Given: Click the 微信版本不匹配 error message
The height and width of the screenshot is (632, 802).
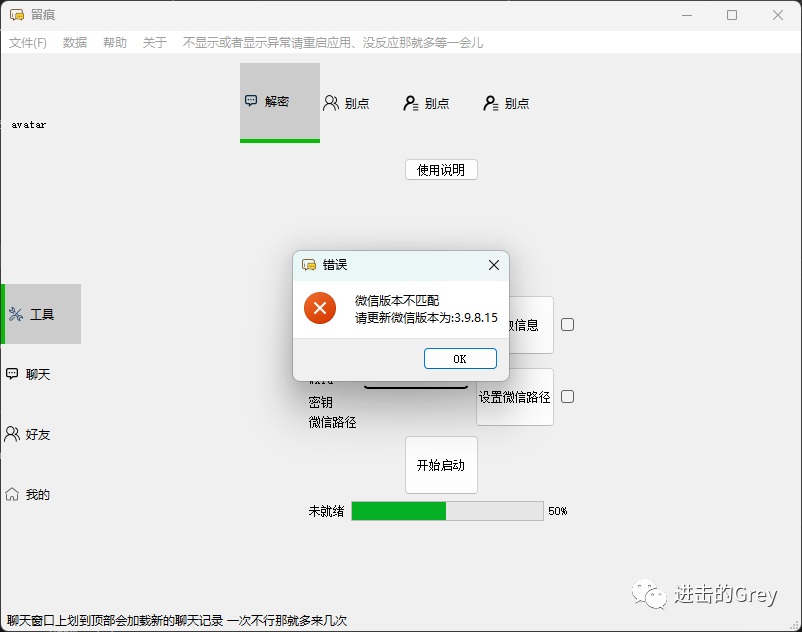Looking at the screenshot, I should (x=397, y=301).
